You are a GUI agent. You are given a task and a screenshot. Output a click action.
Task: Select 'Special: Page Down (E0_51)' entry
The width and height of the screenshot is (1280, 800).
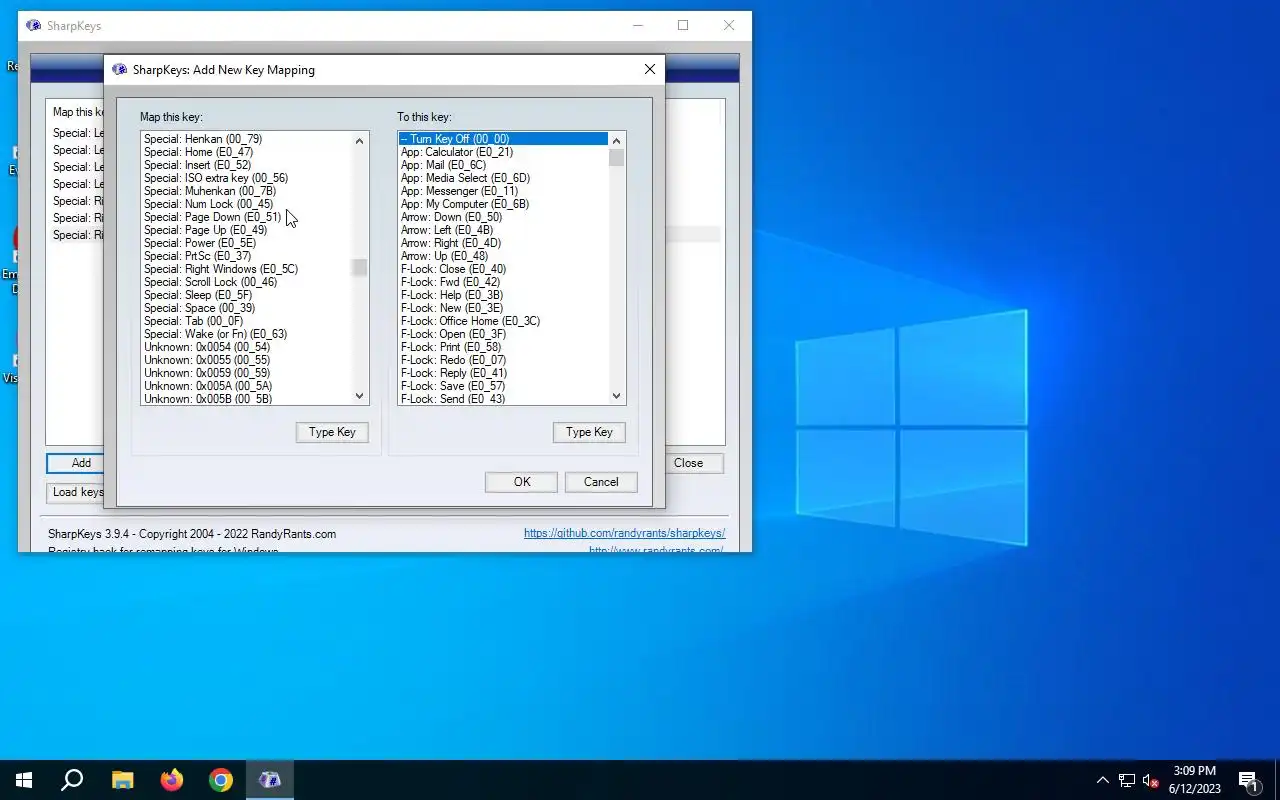pyautogui.click(x=246, y=217)
